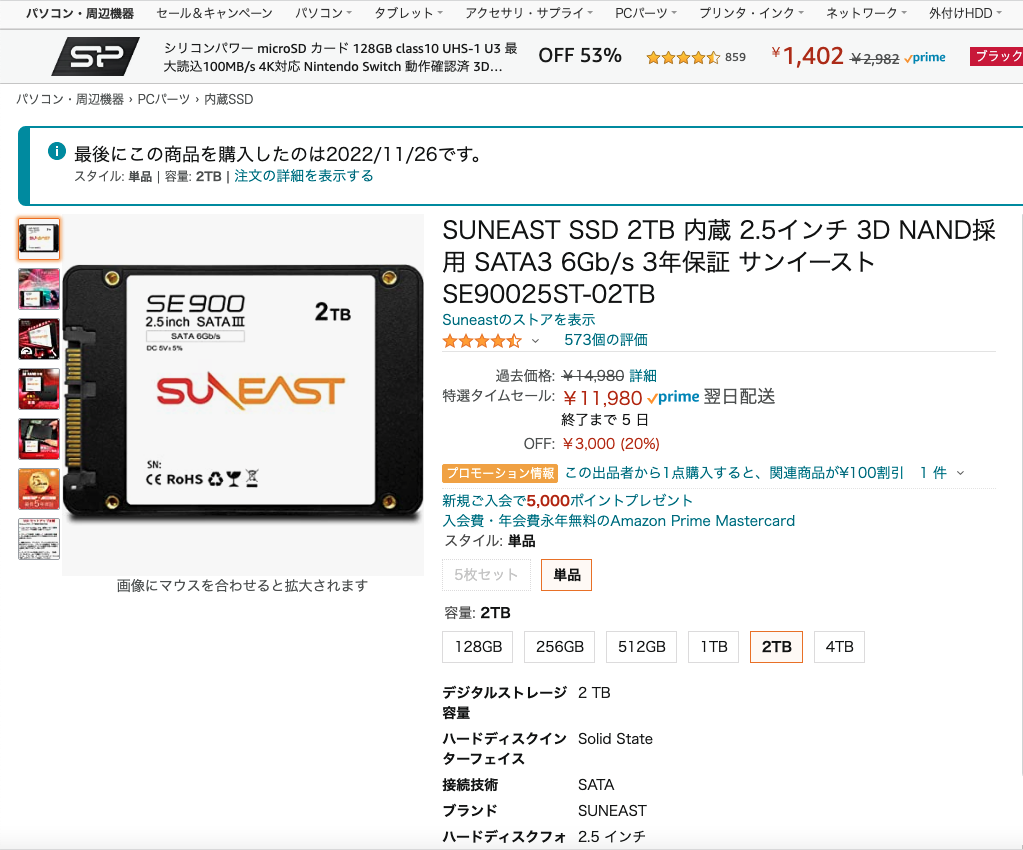Select the fifth product thumbnail image
This screenshot has height=850, width=1023.
[x=39, y=439]
